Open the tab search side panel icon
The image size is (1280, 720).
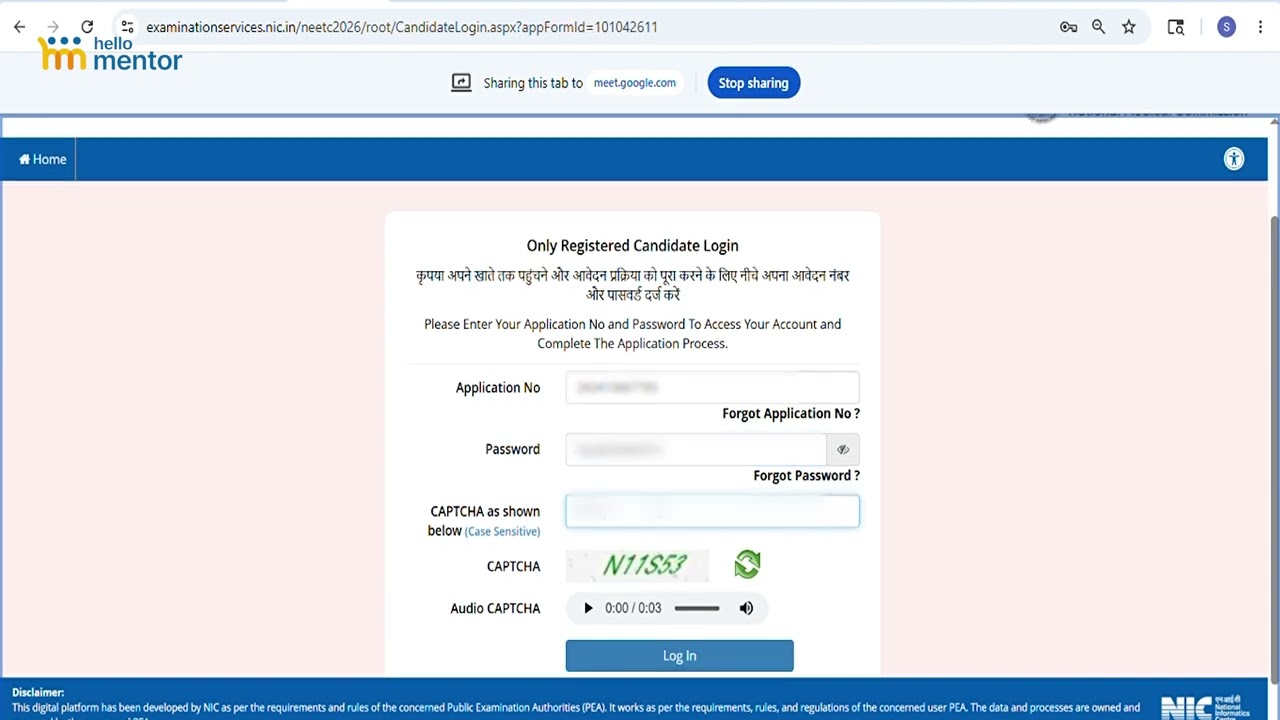pyautogui.click(x=1176, y=27)
